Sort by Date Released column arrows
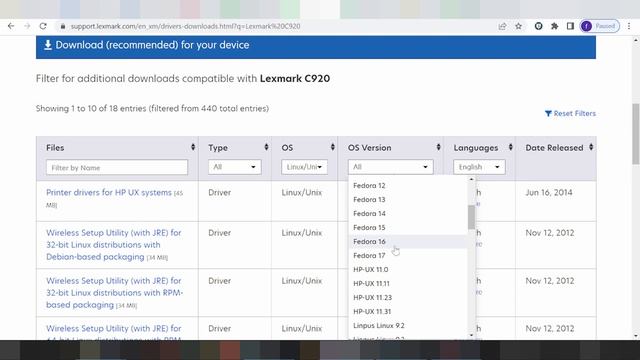The height and width of the screenshot is (360, 640). 591,147
